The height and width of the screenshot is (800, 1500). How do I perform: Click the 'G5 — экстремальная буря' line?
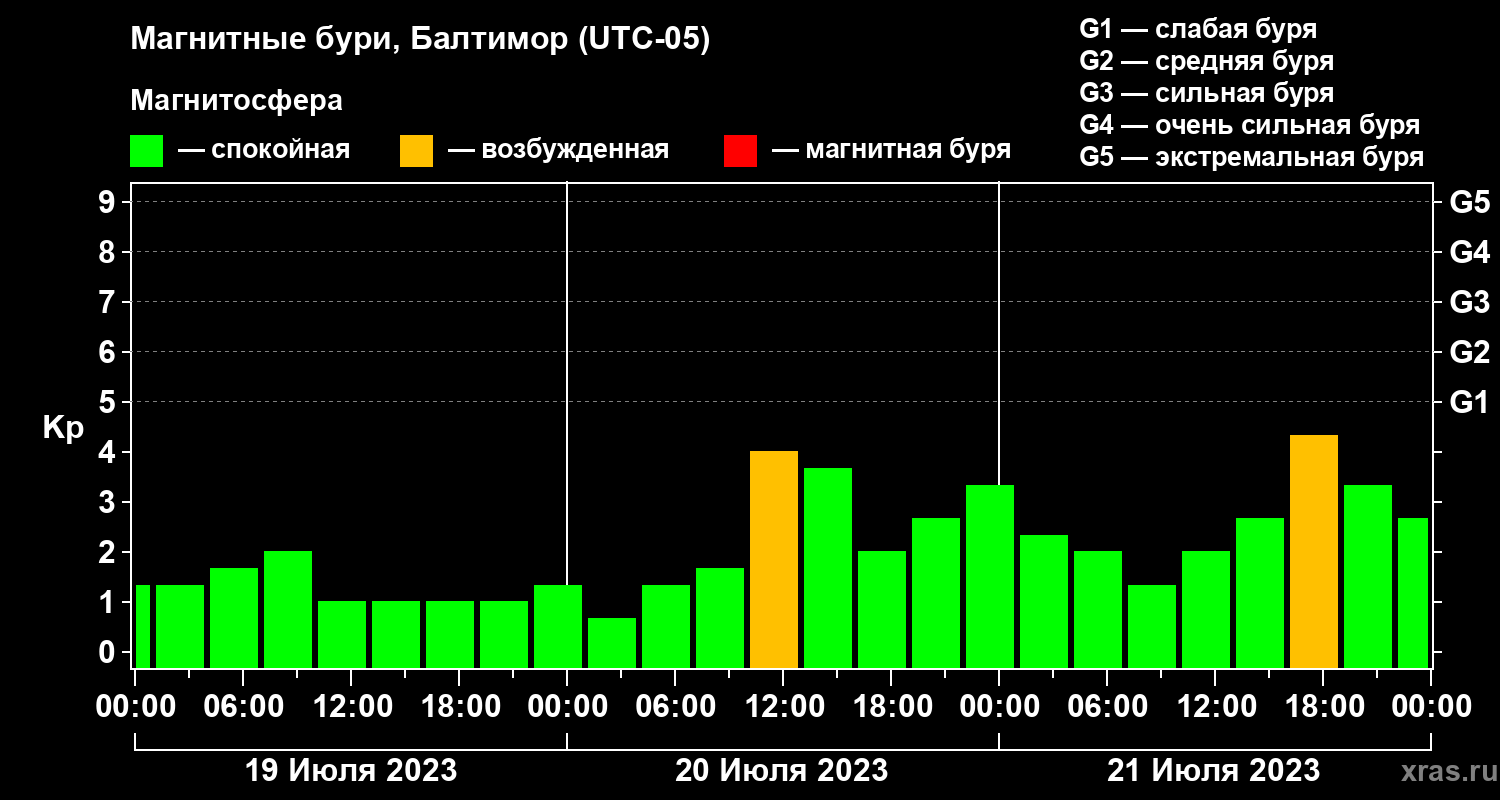pyautogui.click(x=1252, y=157)
